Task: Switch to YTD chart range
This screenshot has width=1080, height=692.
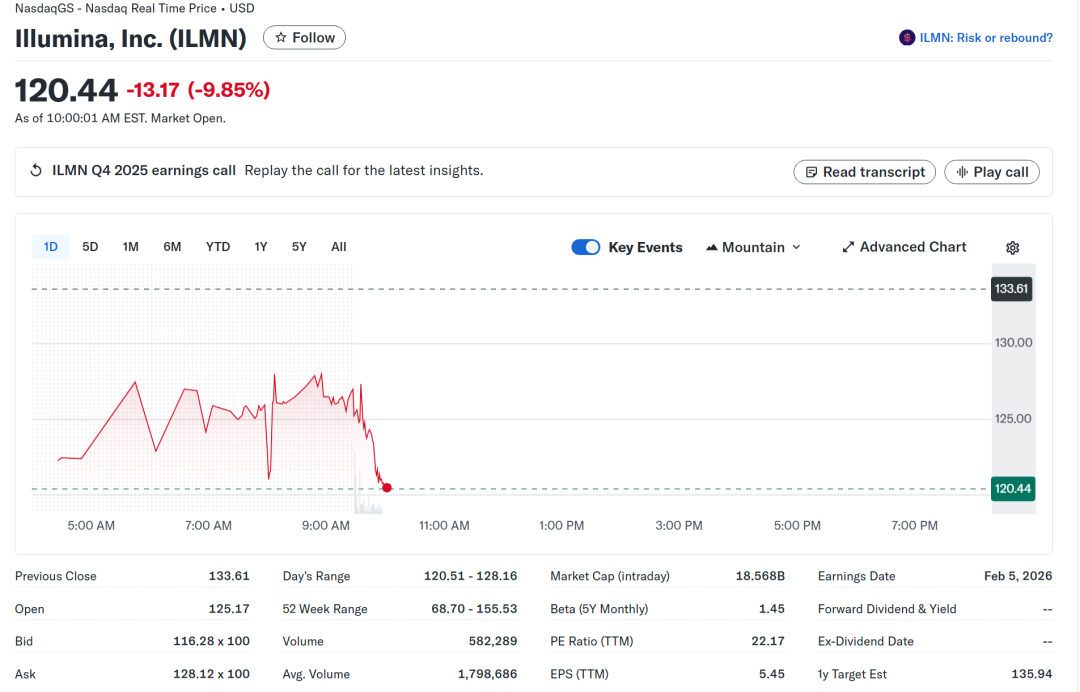Action: click(218, 247)
